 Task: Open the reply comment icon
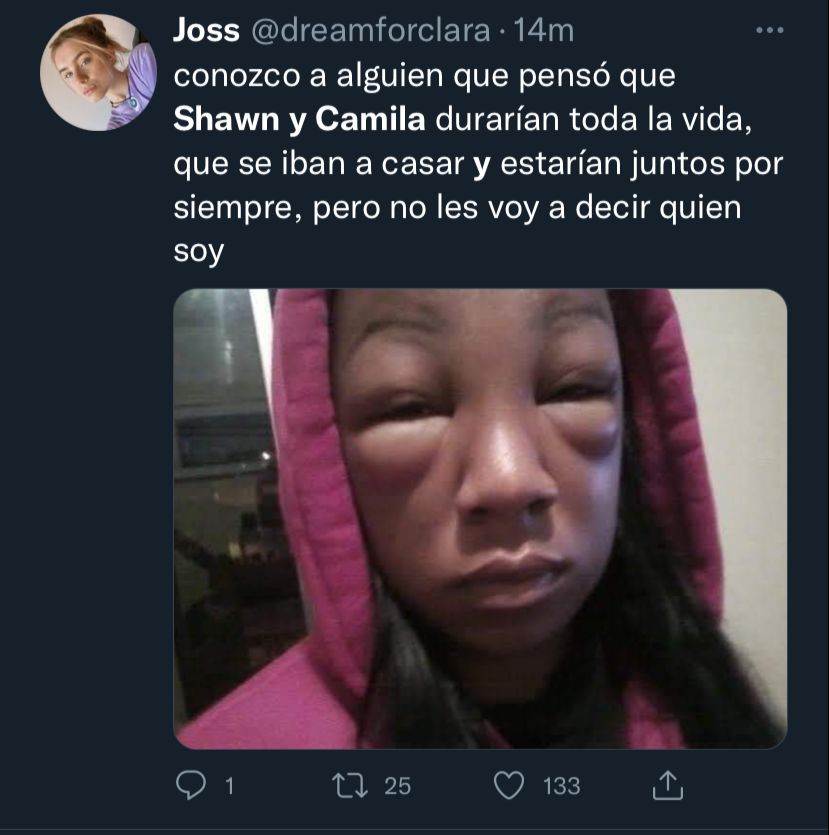[191, 785]
